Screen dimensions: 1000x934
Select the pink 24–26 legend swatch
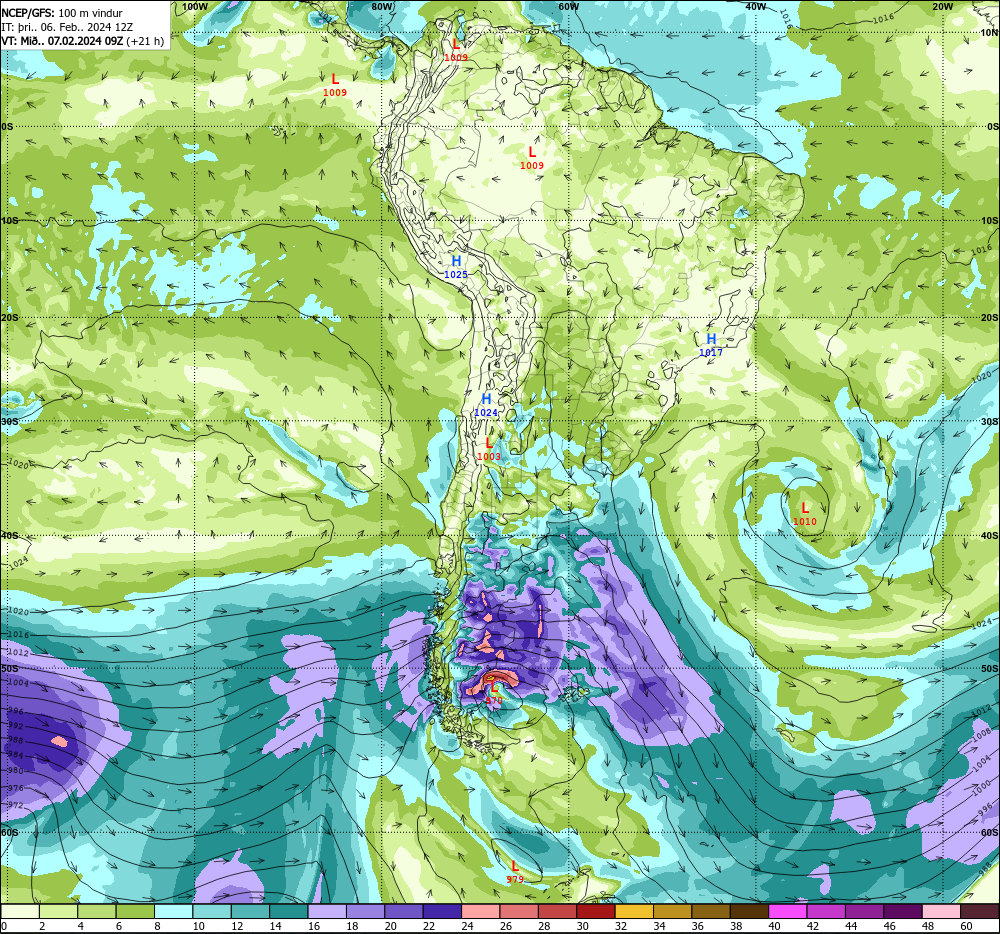pyautogui.click(x=481, y=912)
